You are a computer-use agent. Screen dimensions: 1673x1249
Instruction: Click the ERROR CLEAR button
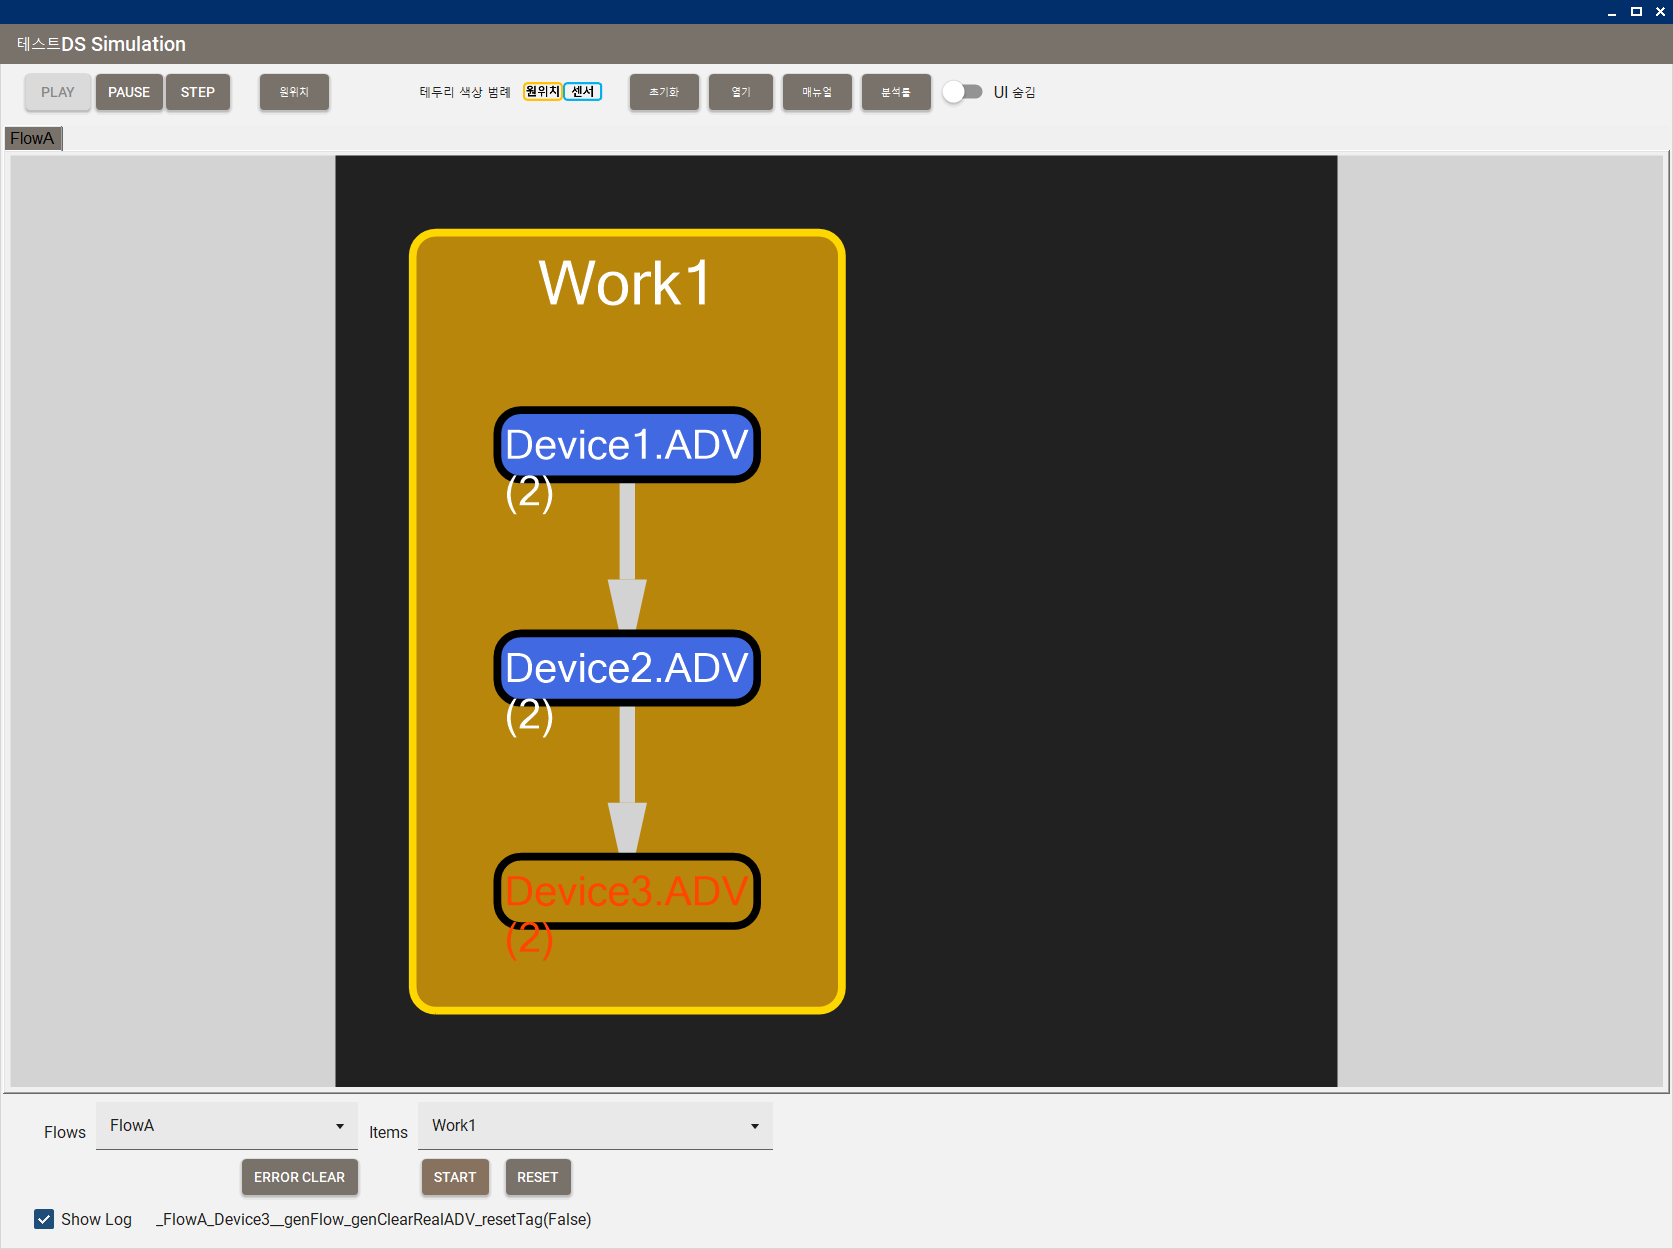click(x=299, y=1177)
